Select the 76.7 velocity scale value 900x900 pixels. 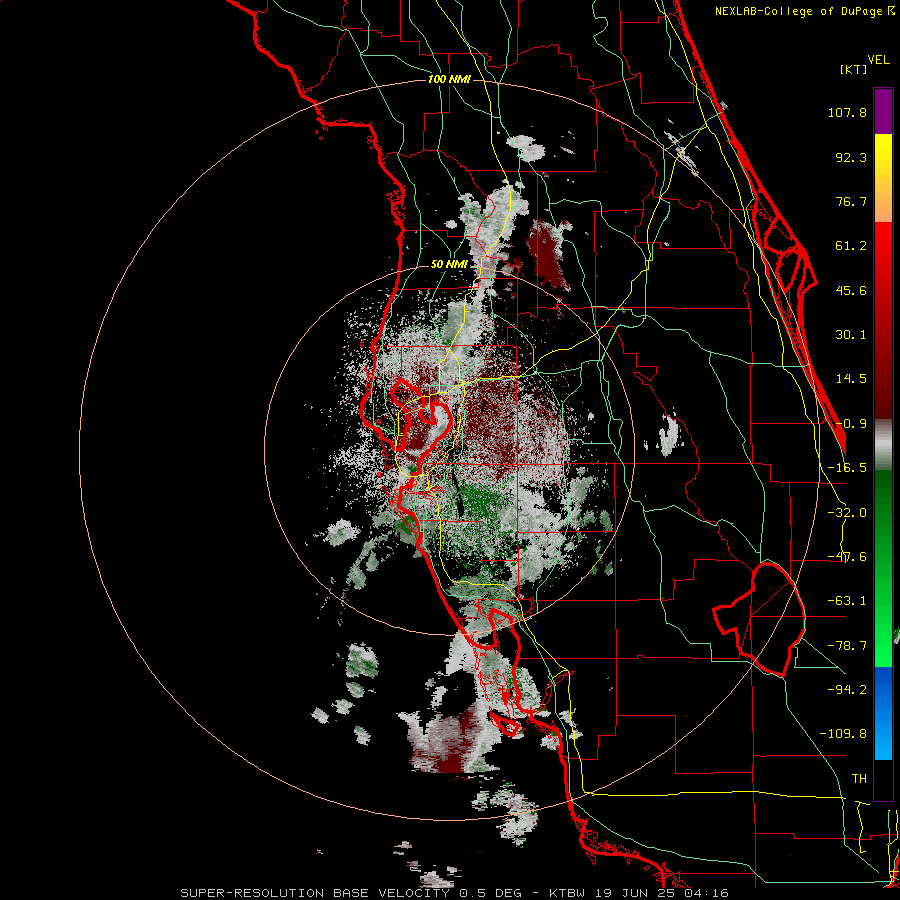[x=851, y=201]
